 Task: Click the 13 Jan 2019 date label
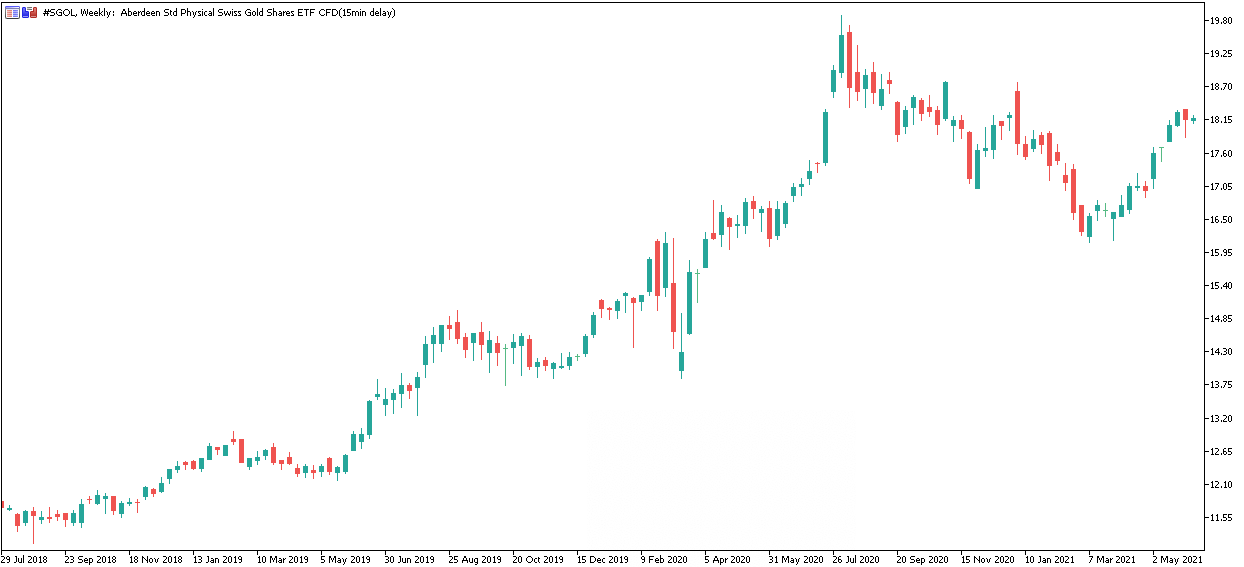tap(218, 560)
